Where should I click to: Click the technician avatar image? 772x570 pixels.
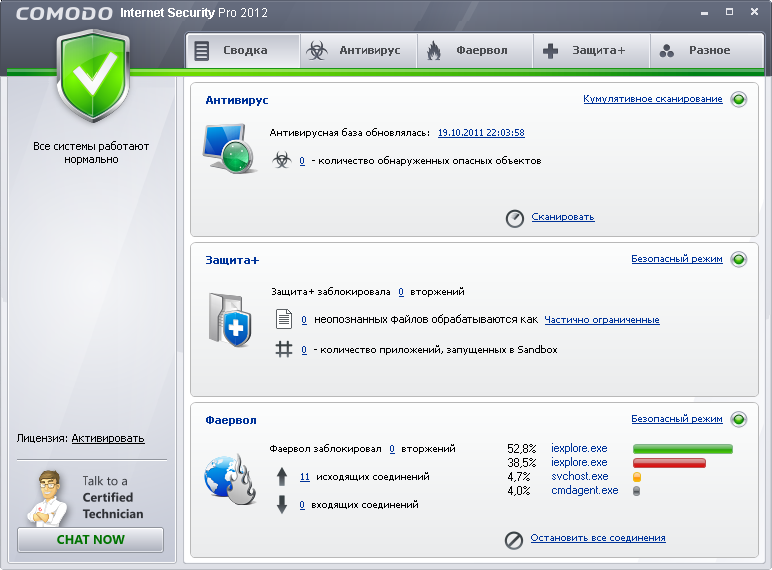coord(47,498)
